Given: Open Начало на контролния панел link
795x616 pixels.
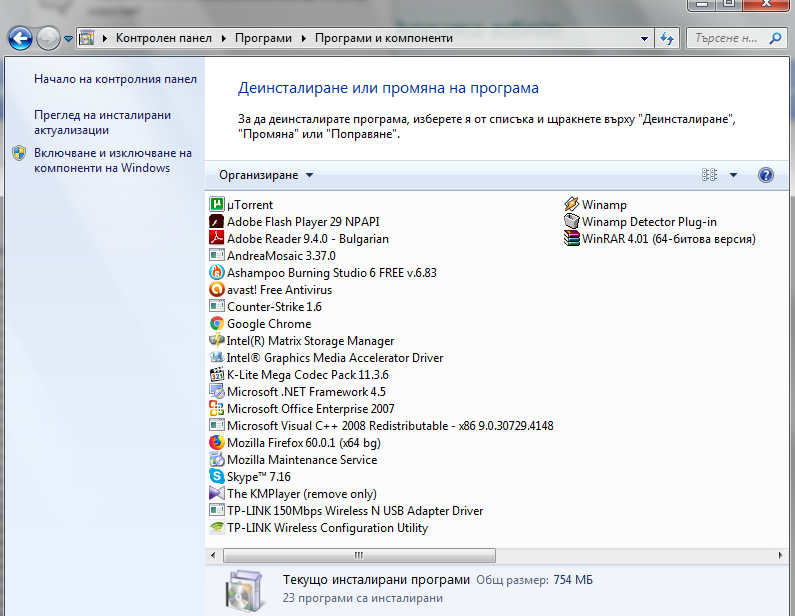Looking at the screenshot, I should coord(115,79).
